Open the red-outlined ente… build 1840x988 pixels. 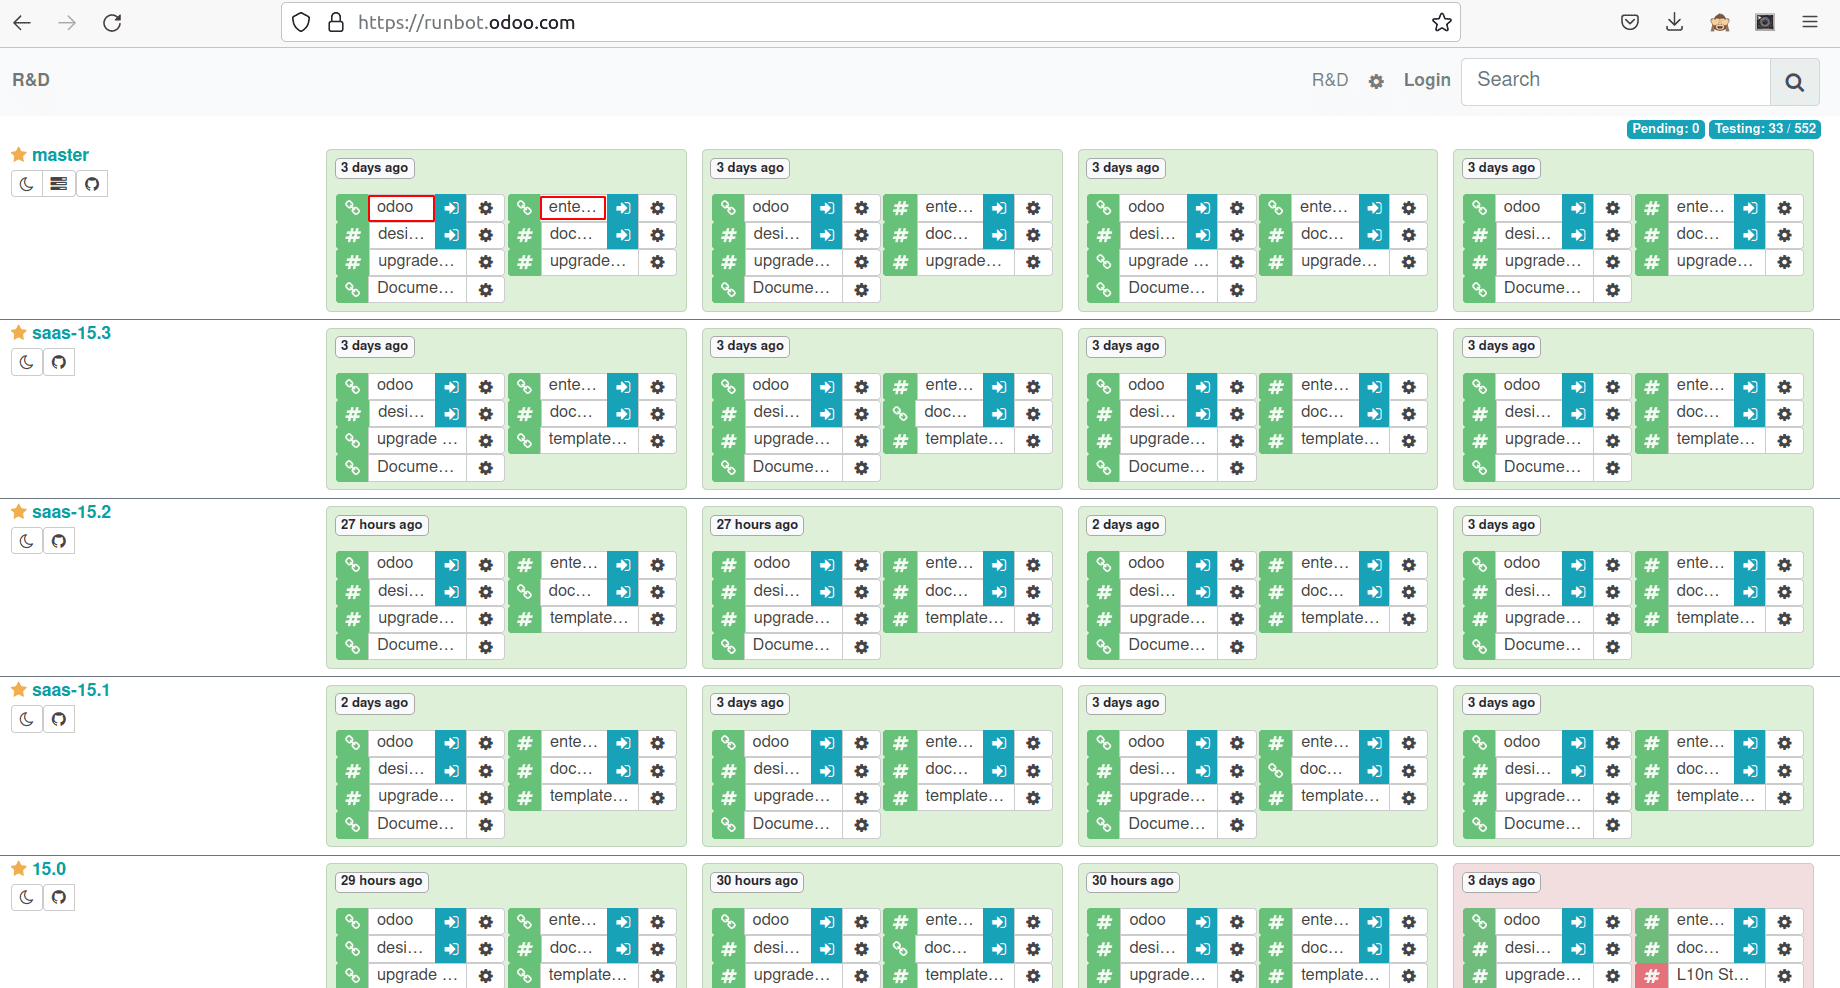[573, 208]
